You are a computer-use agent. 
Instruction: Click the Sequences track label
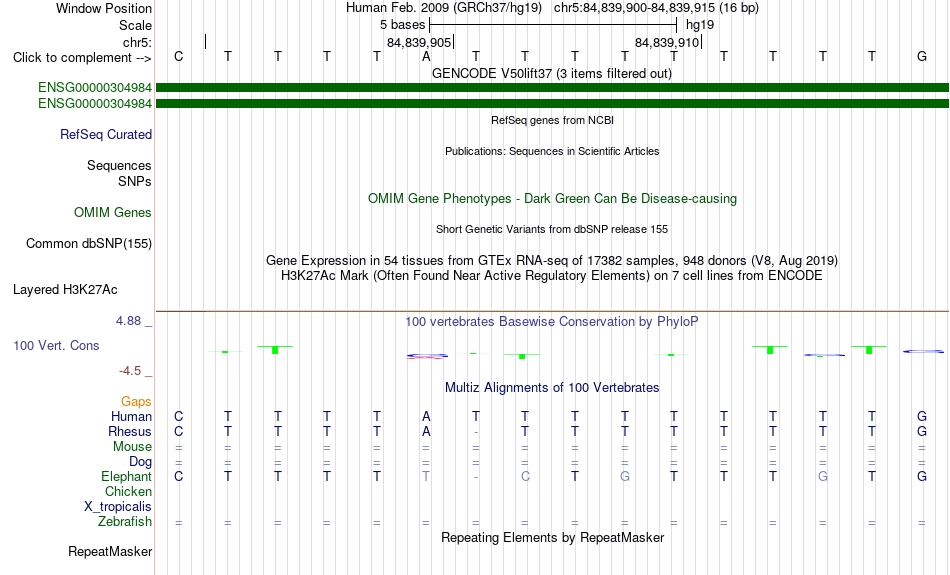[119, 165]
